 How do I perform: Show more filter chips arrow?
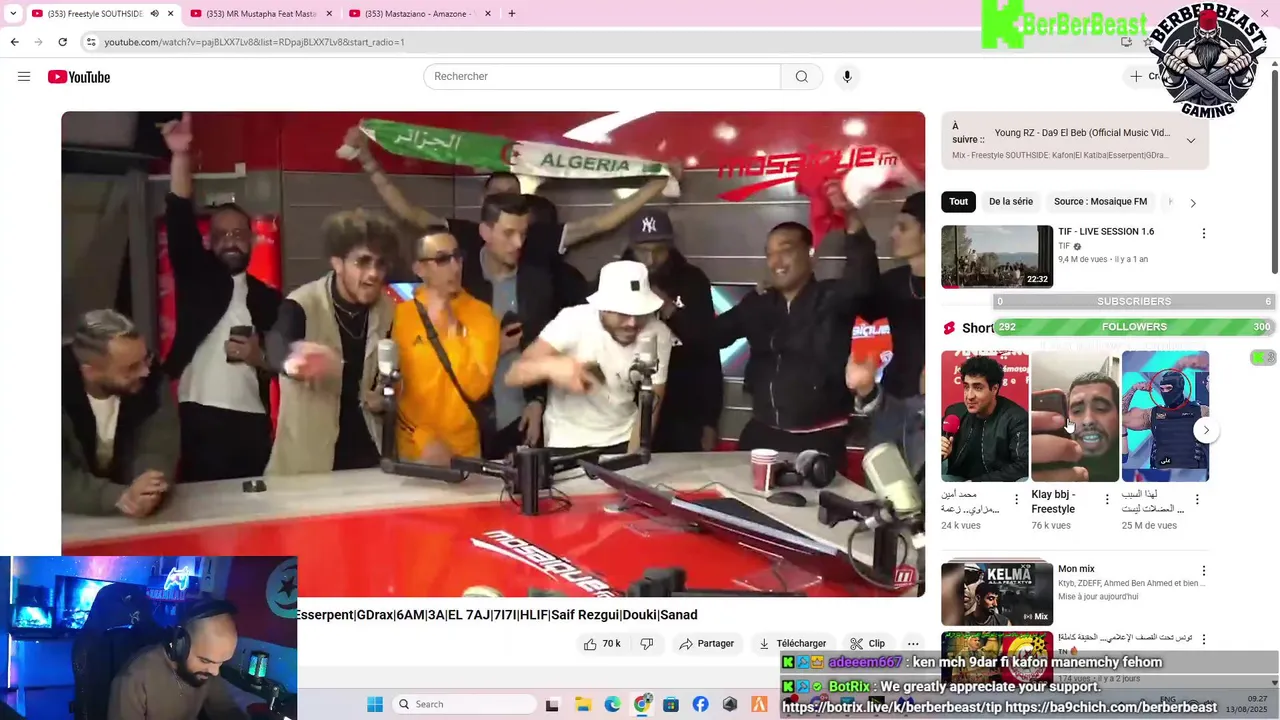(x=1192, y=203)
